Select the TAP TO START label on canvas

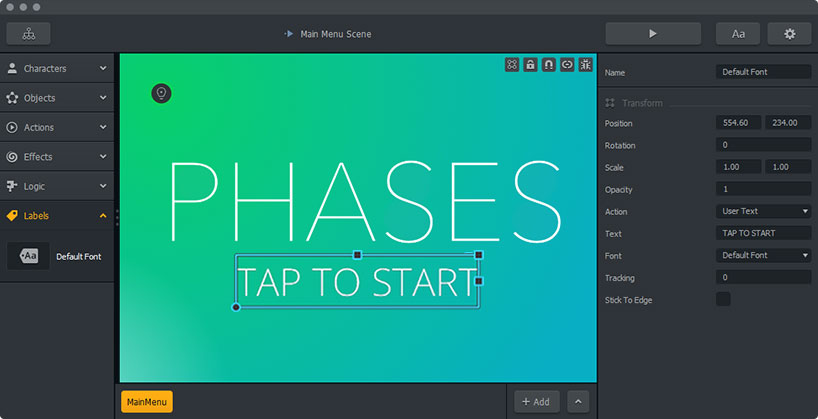tap(357, 283)
